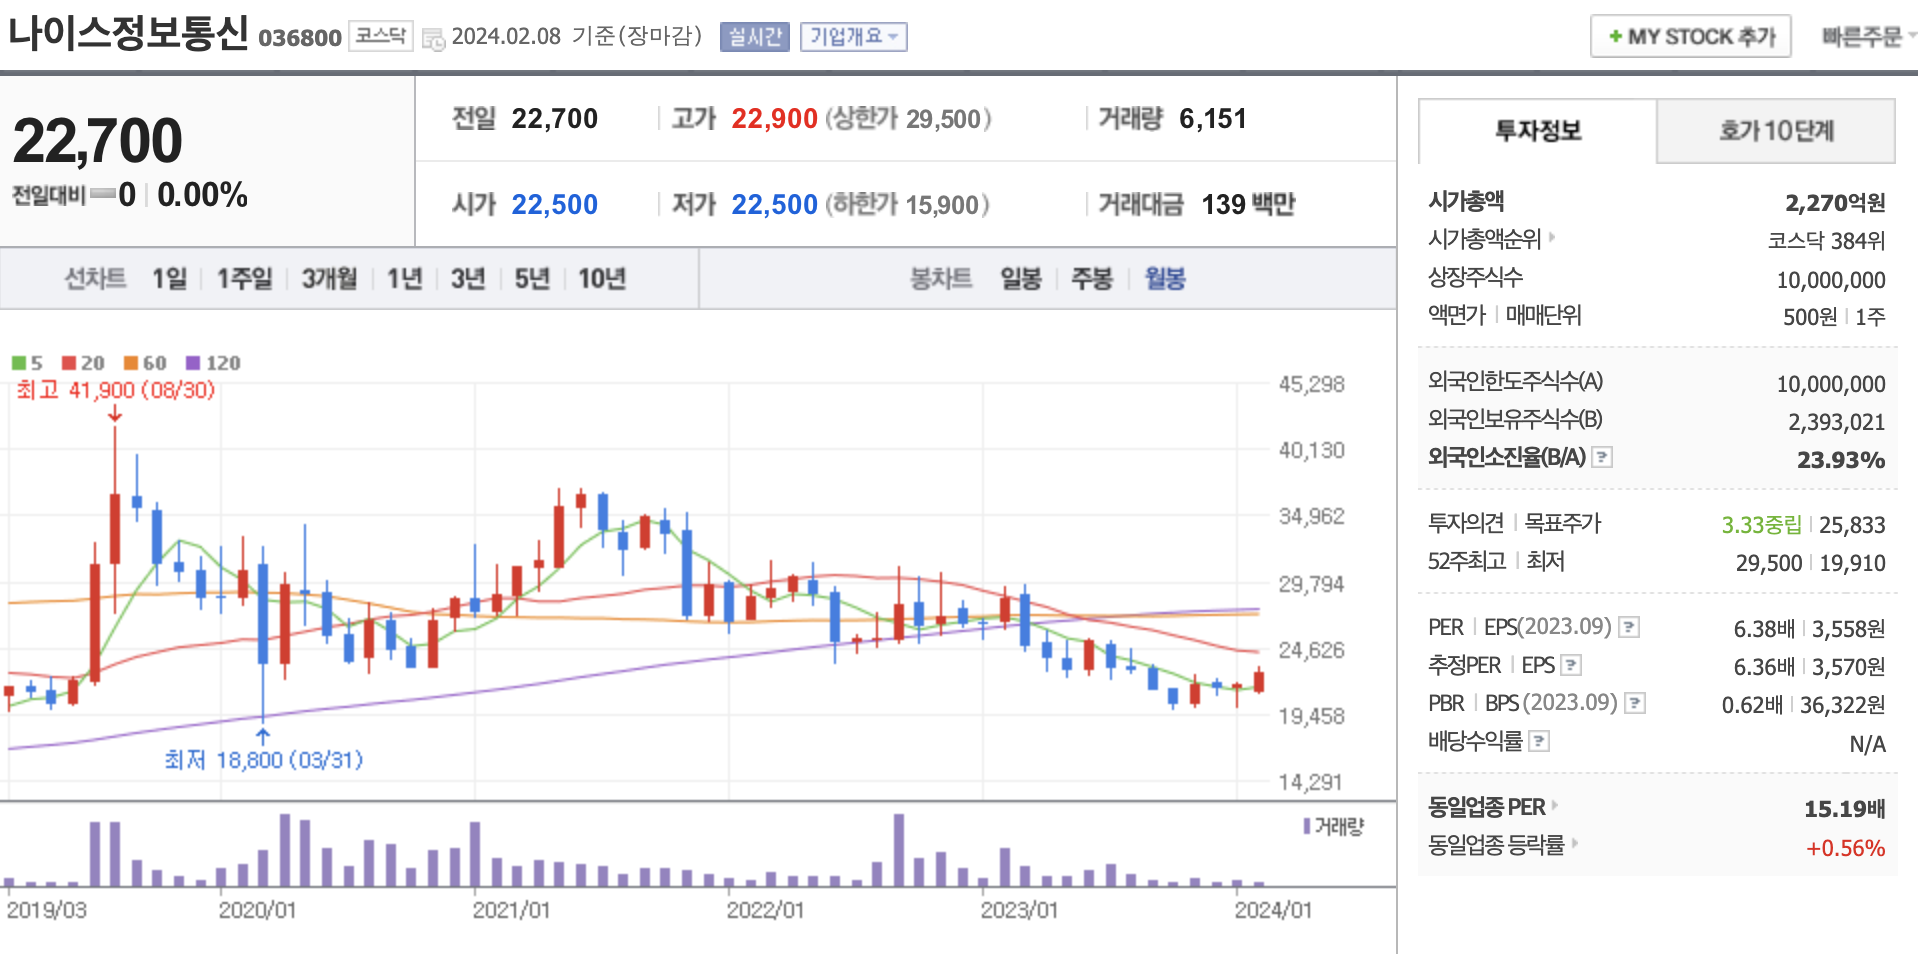
Task: Click the stock code 036800
Action: (x=300, y=38)
